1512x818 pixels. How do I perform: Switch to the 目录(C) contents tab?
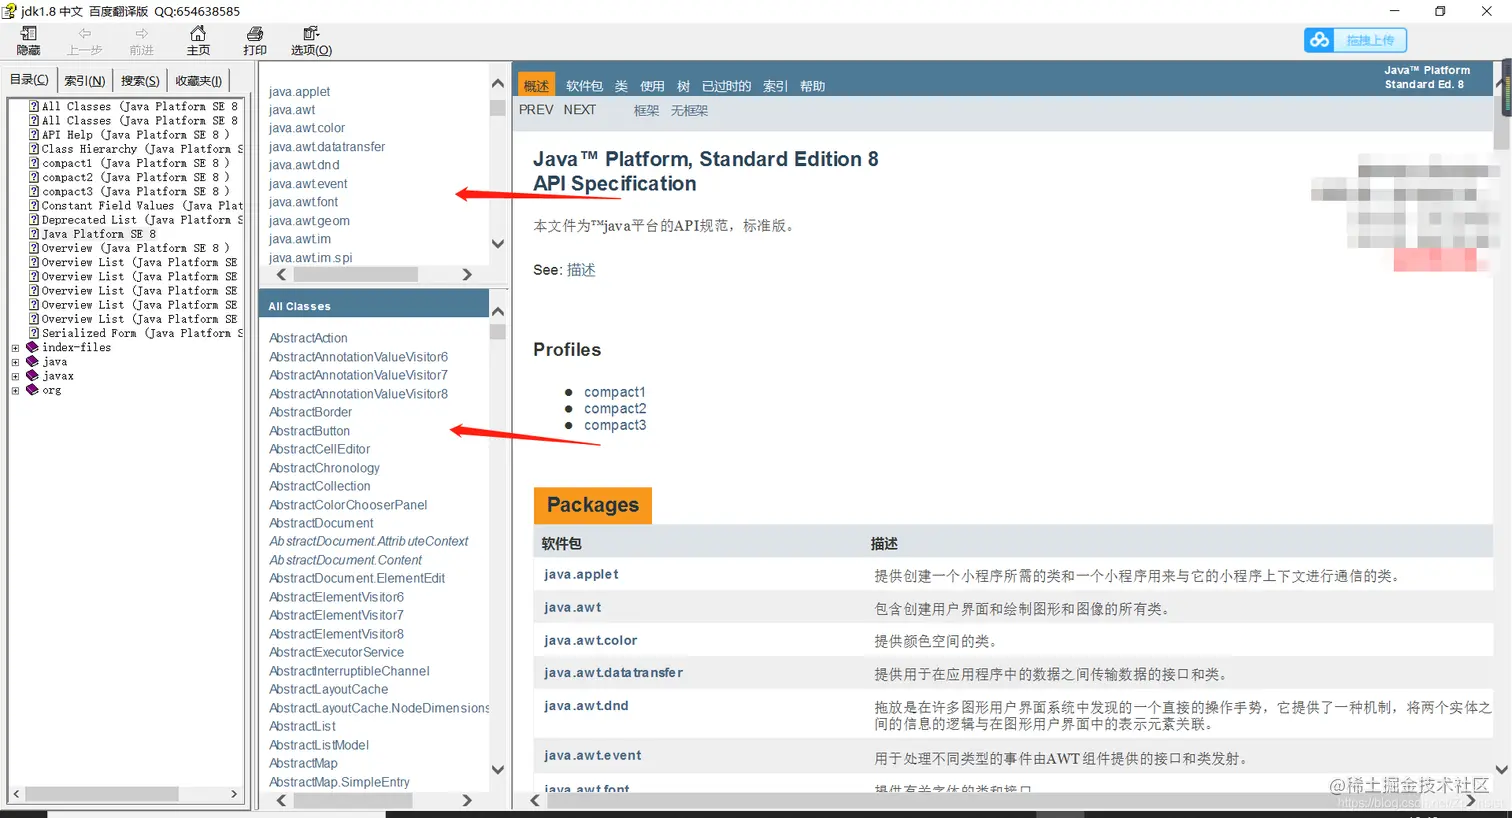coord(29,80)
